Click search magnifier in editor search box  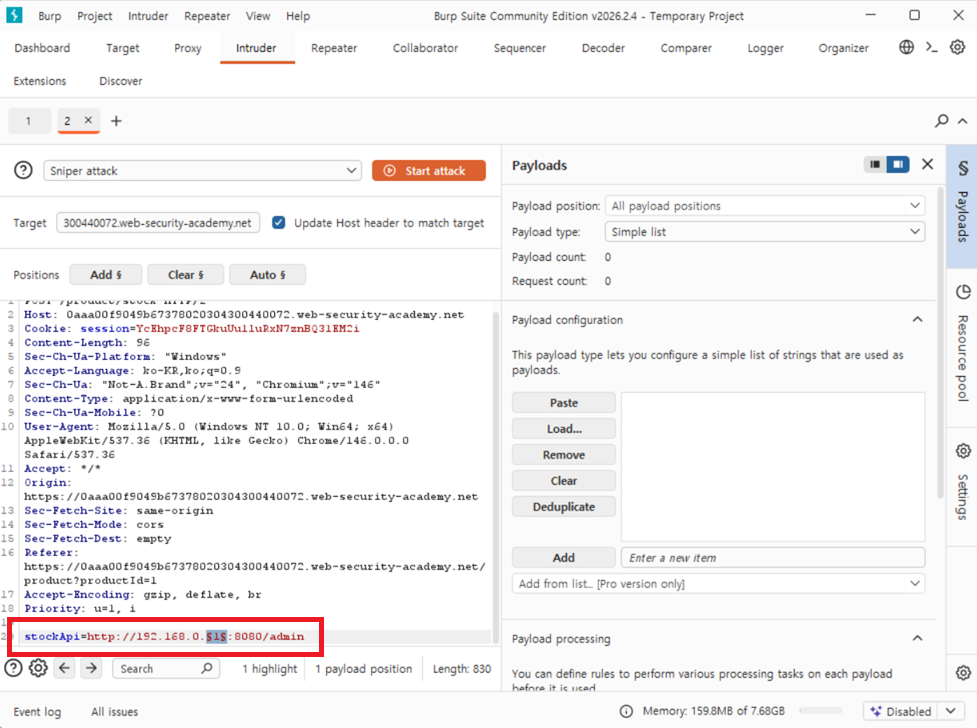pyautogui.click(x=207, y=668)
